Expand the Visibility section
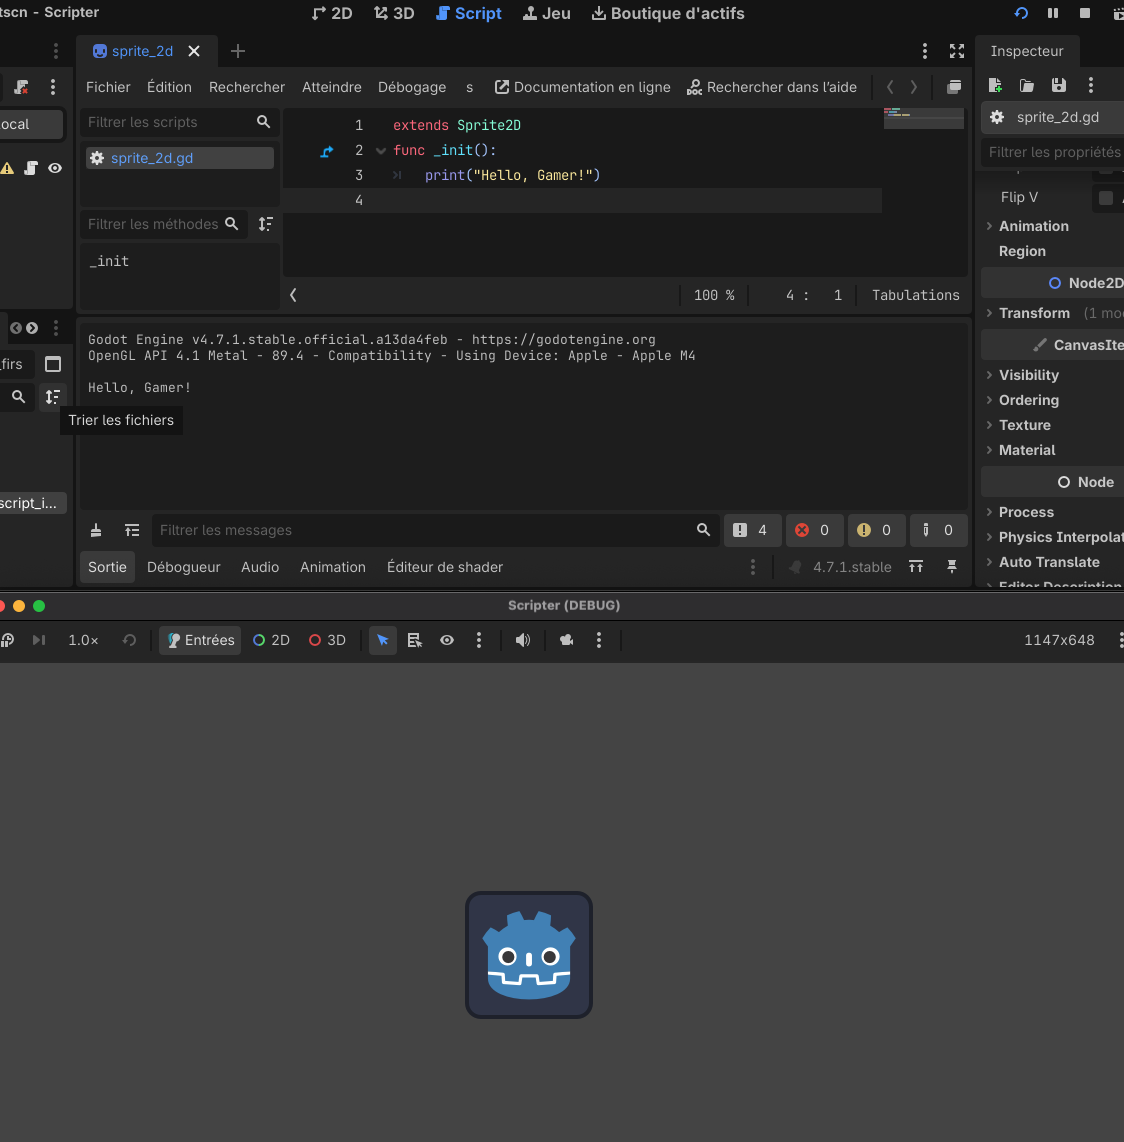This screenshot has height=1142, width=1124. (1028, 375)
